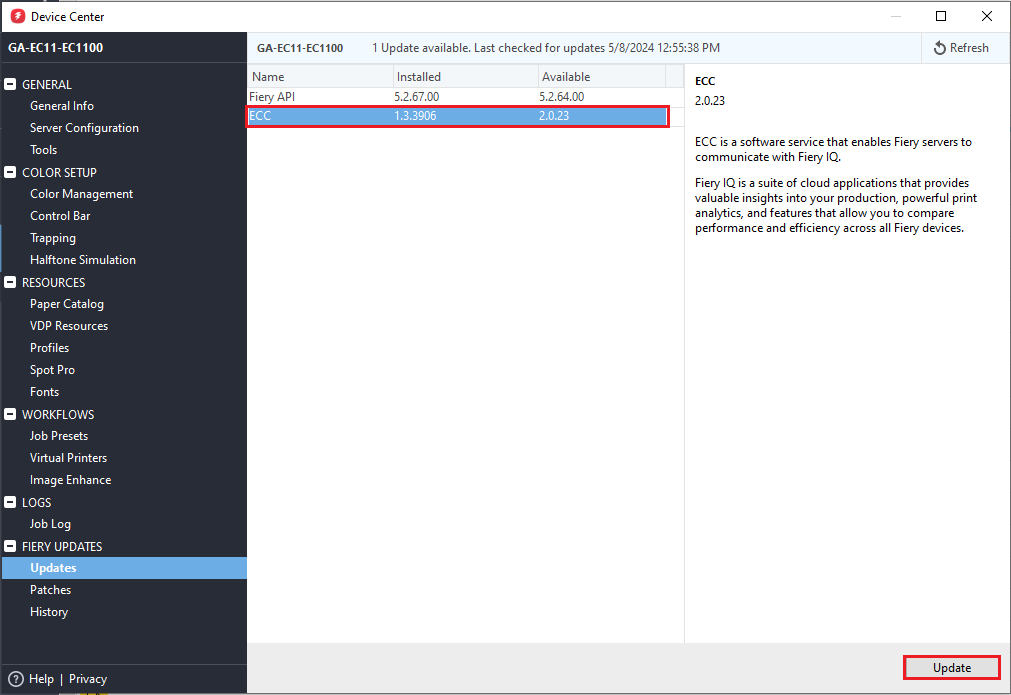Image resolution: width=1011 pixels, height=695 pixels.
Task: Collapse the GENERAL section
Action: (11, 85)
